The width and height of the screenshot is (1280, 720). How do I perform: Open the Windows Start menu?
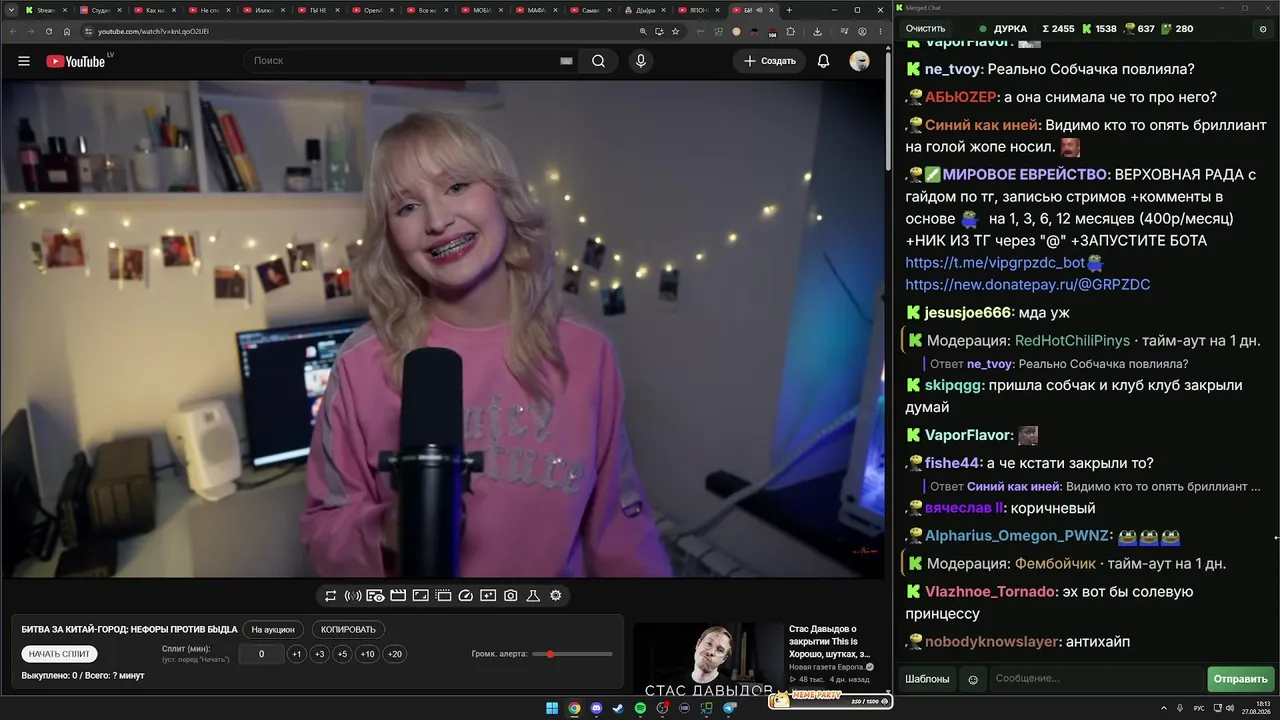click(x=552, y=708)
